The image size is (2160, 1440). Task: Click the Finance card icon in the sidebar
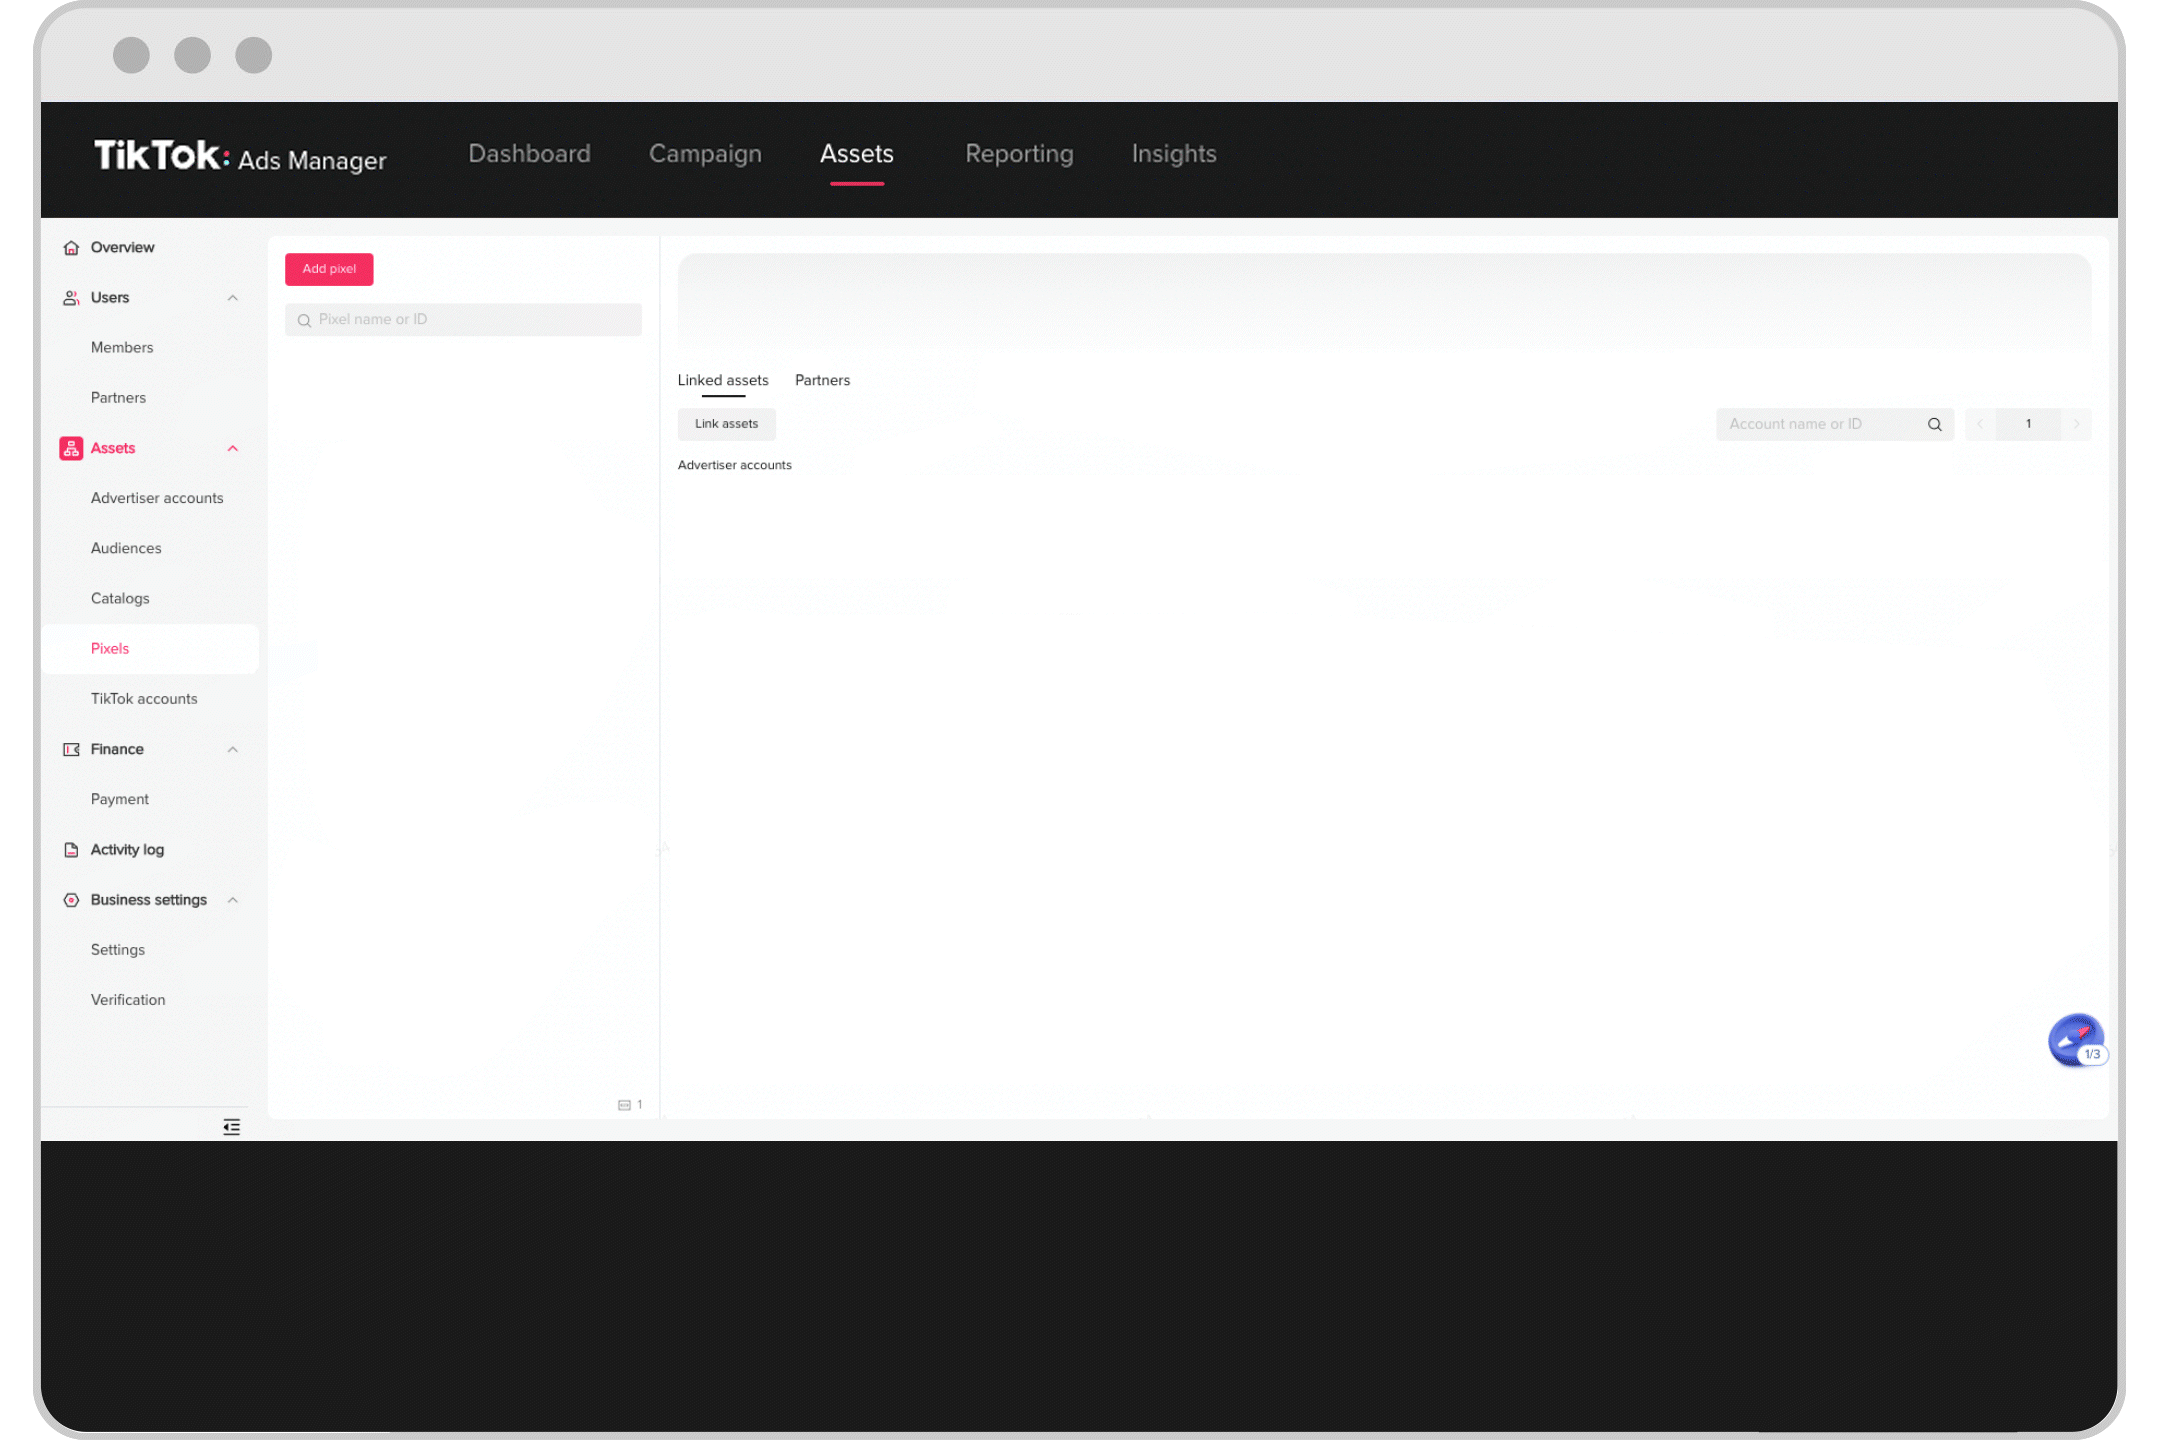pos(71,749)
